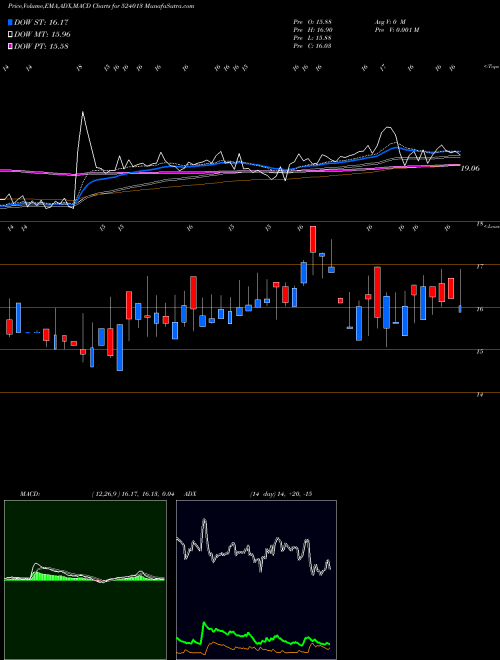
Task: Click the ADX '(14 day) 14, +20, -15' values
Action: pyautogui.click(x=280, y=494)
